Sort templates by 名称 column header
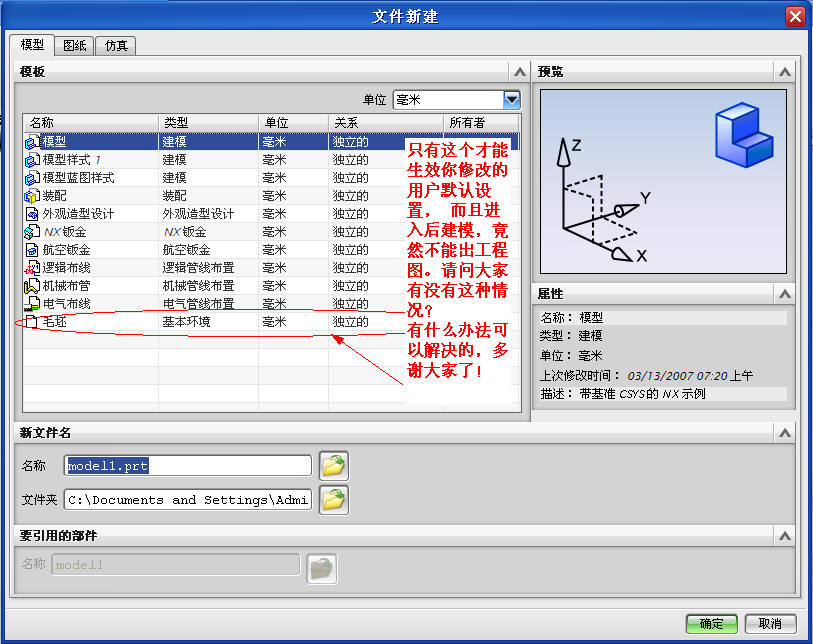The image size is (813, 644). click(x=91, y=123)
